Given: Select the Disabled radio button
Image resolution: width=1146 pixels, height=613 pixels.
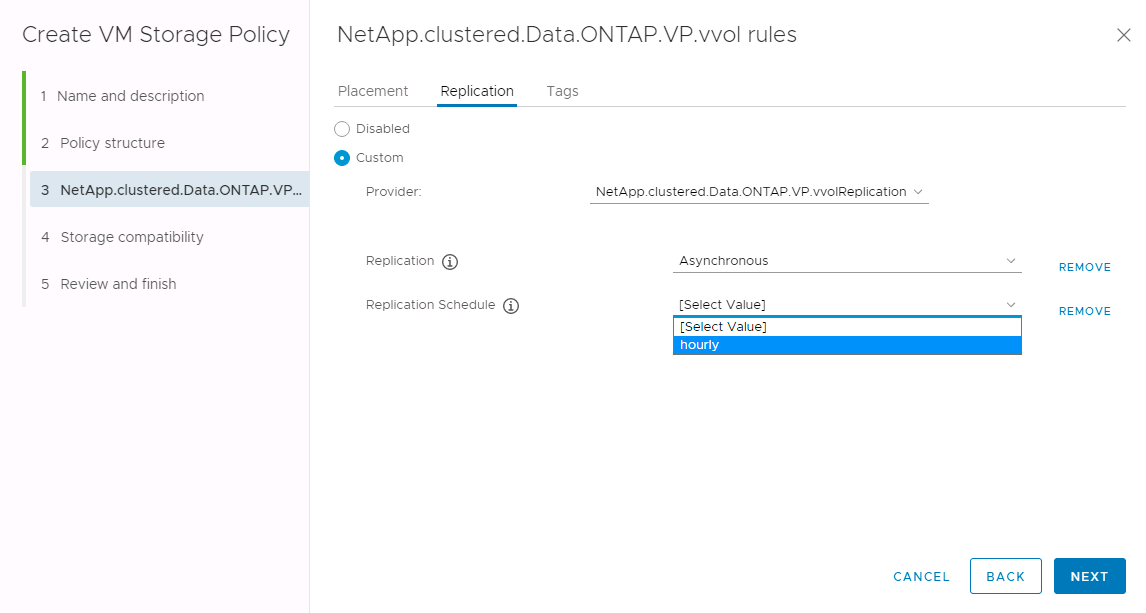Looking at the screenshot, I should coord(342,129).
